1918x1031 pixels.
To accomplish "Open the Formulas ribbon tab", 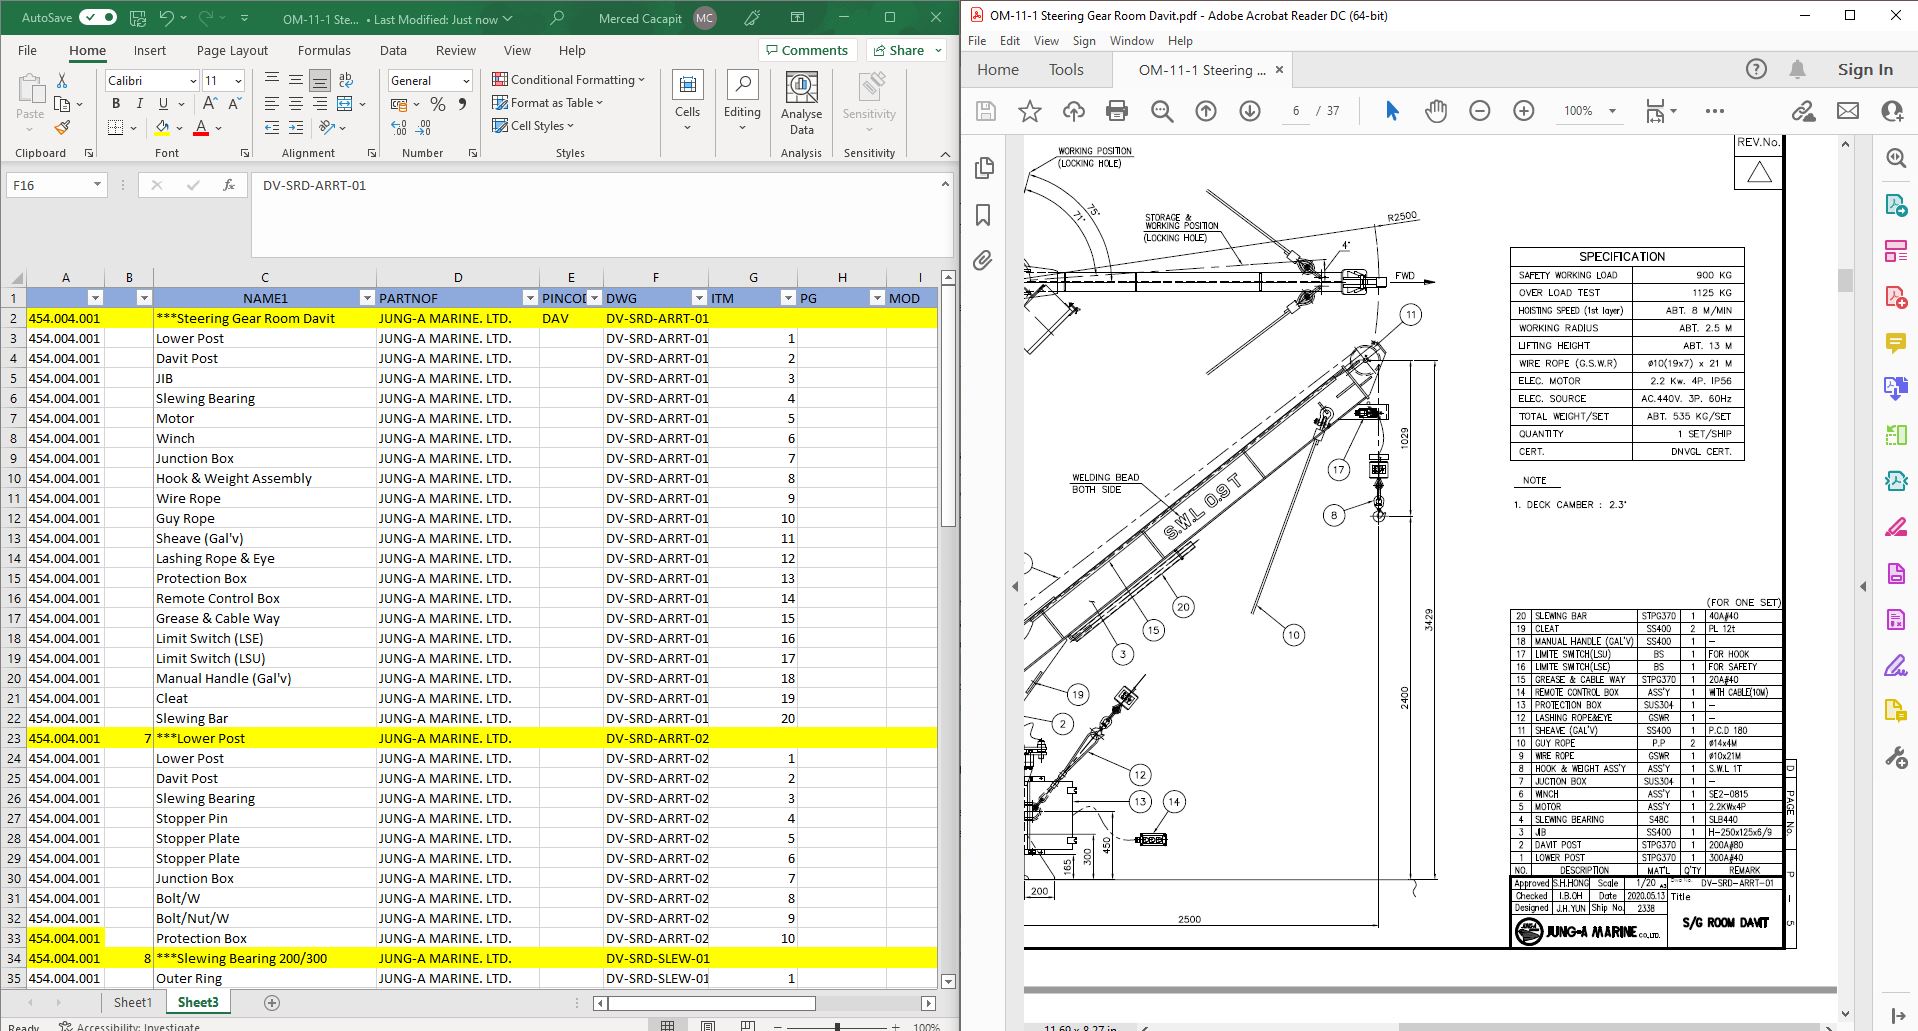I will pyautogui.click(x=324, y=50).
